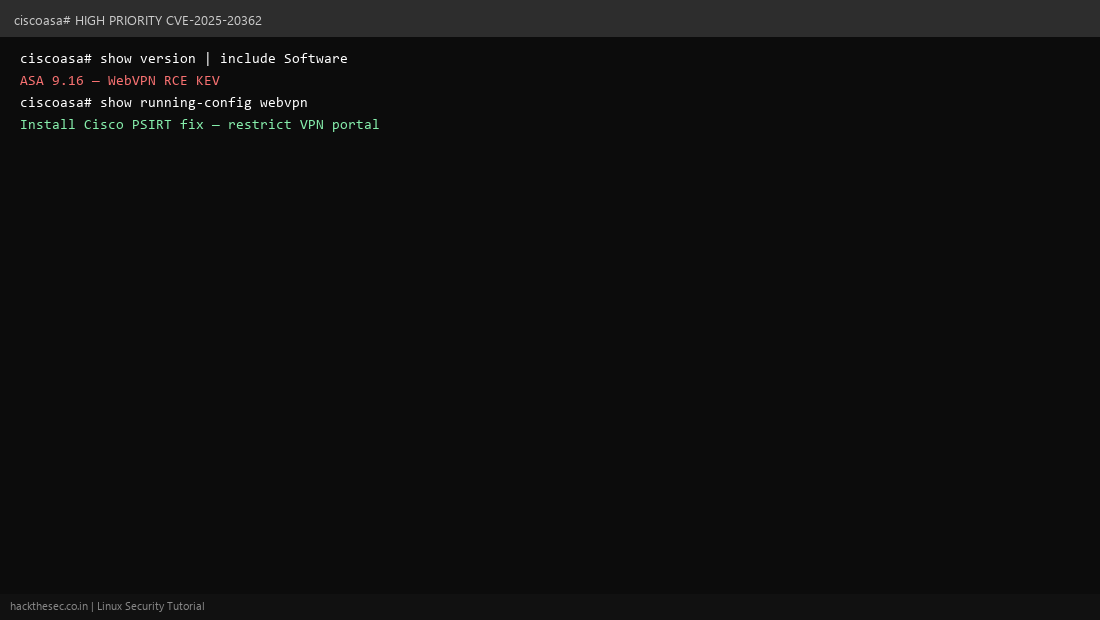The height and width of the screenshot is (620, 1100).
Task: Click the green 'restrict VPN portal' text
Action: click(303, 124)
